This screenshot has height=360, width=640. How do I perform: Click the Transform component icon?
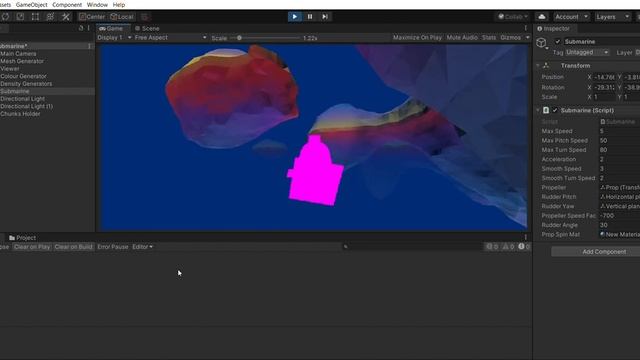tap(546, 66)
